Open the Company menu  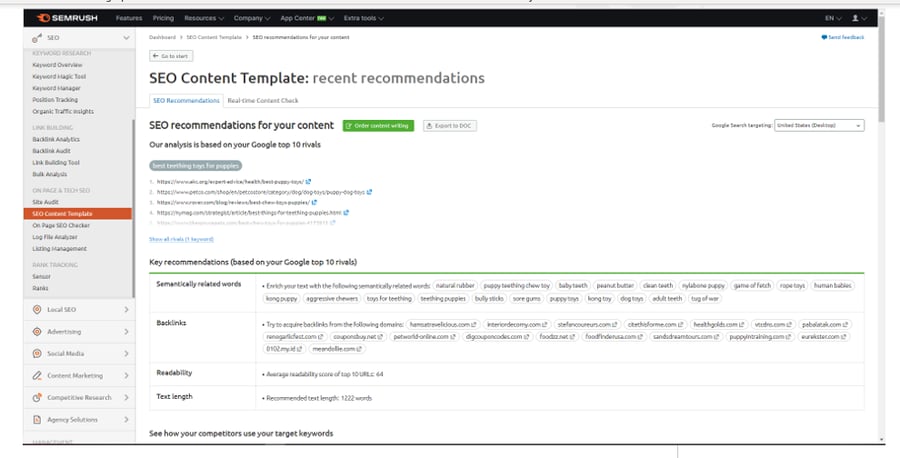[252, 18]
